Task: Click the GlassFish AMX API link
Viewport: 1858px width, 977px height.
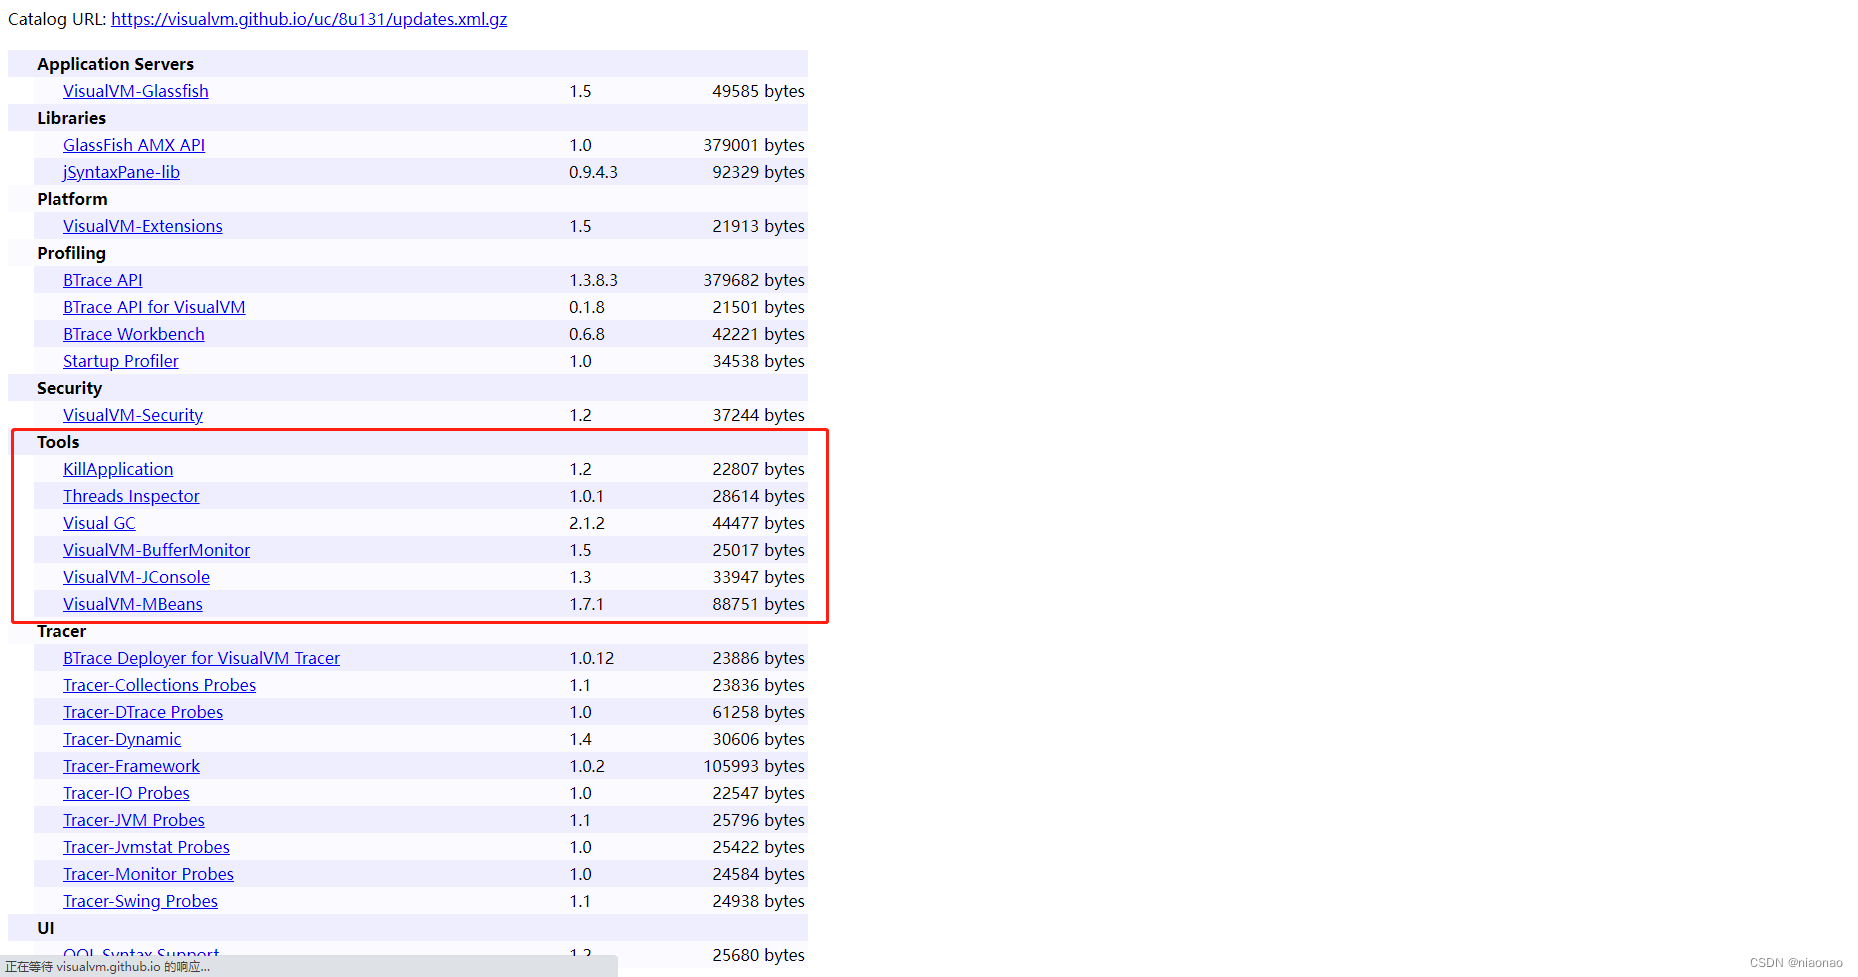Action: (x=134, y=145)
